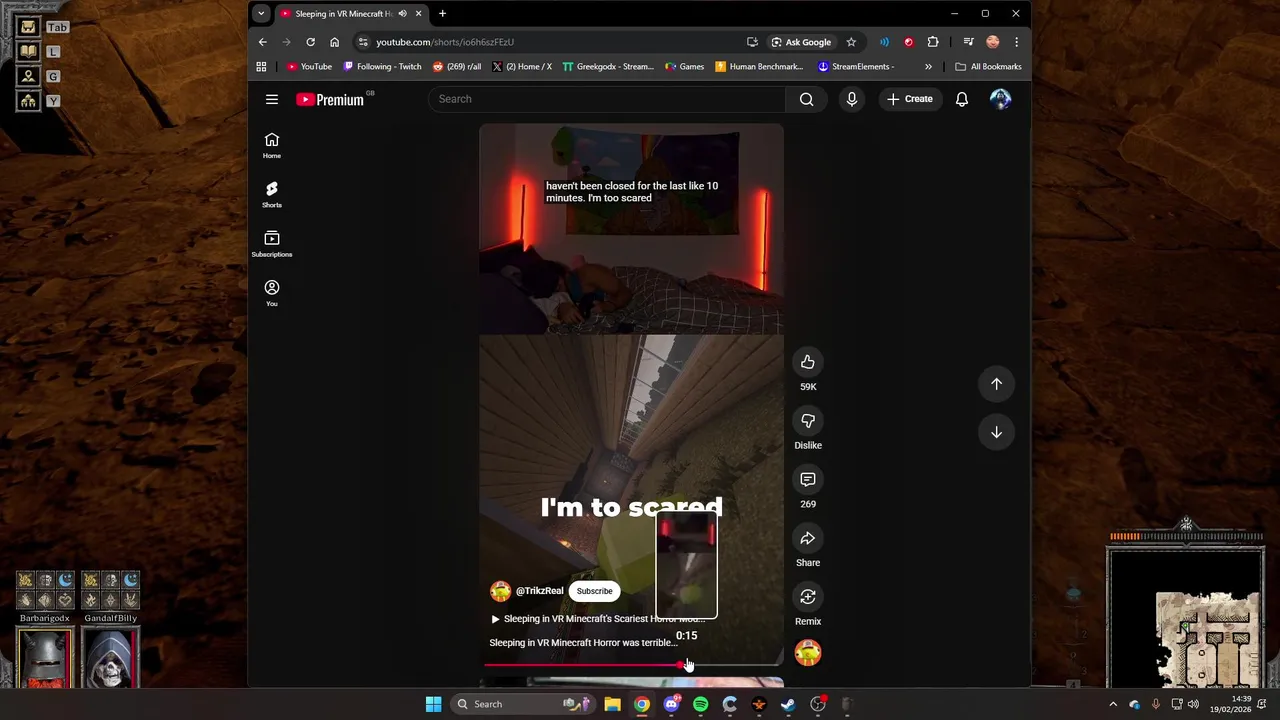
Task: Share this Short
Action: 808,538
